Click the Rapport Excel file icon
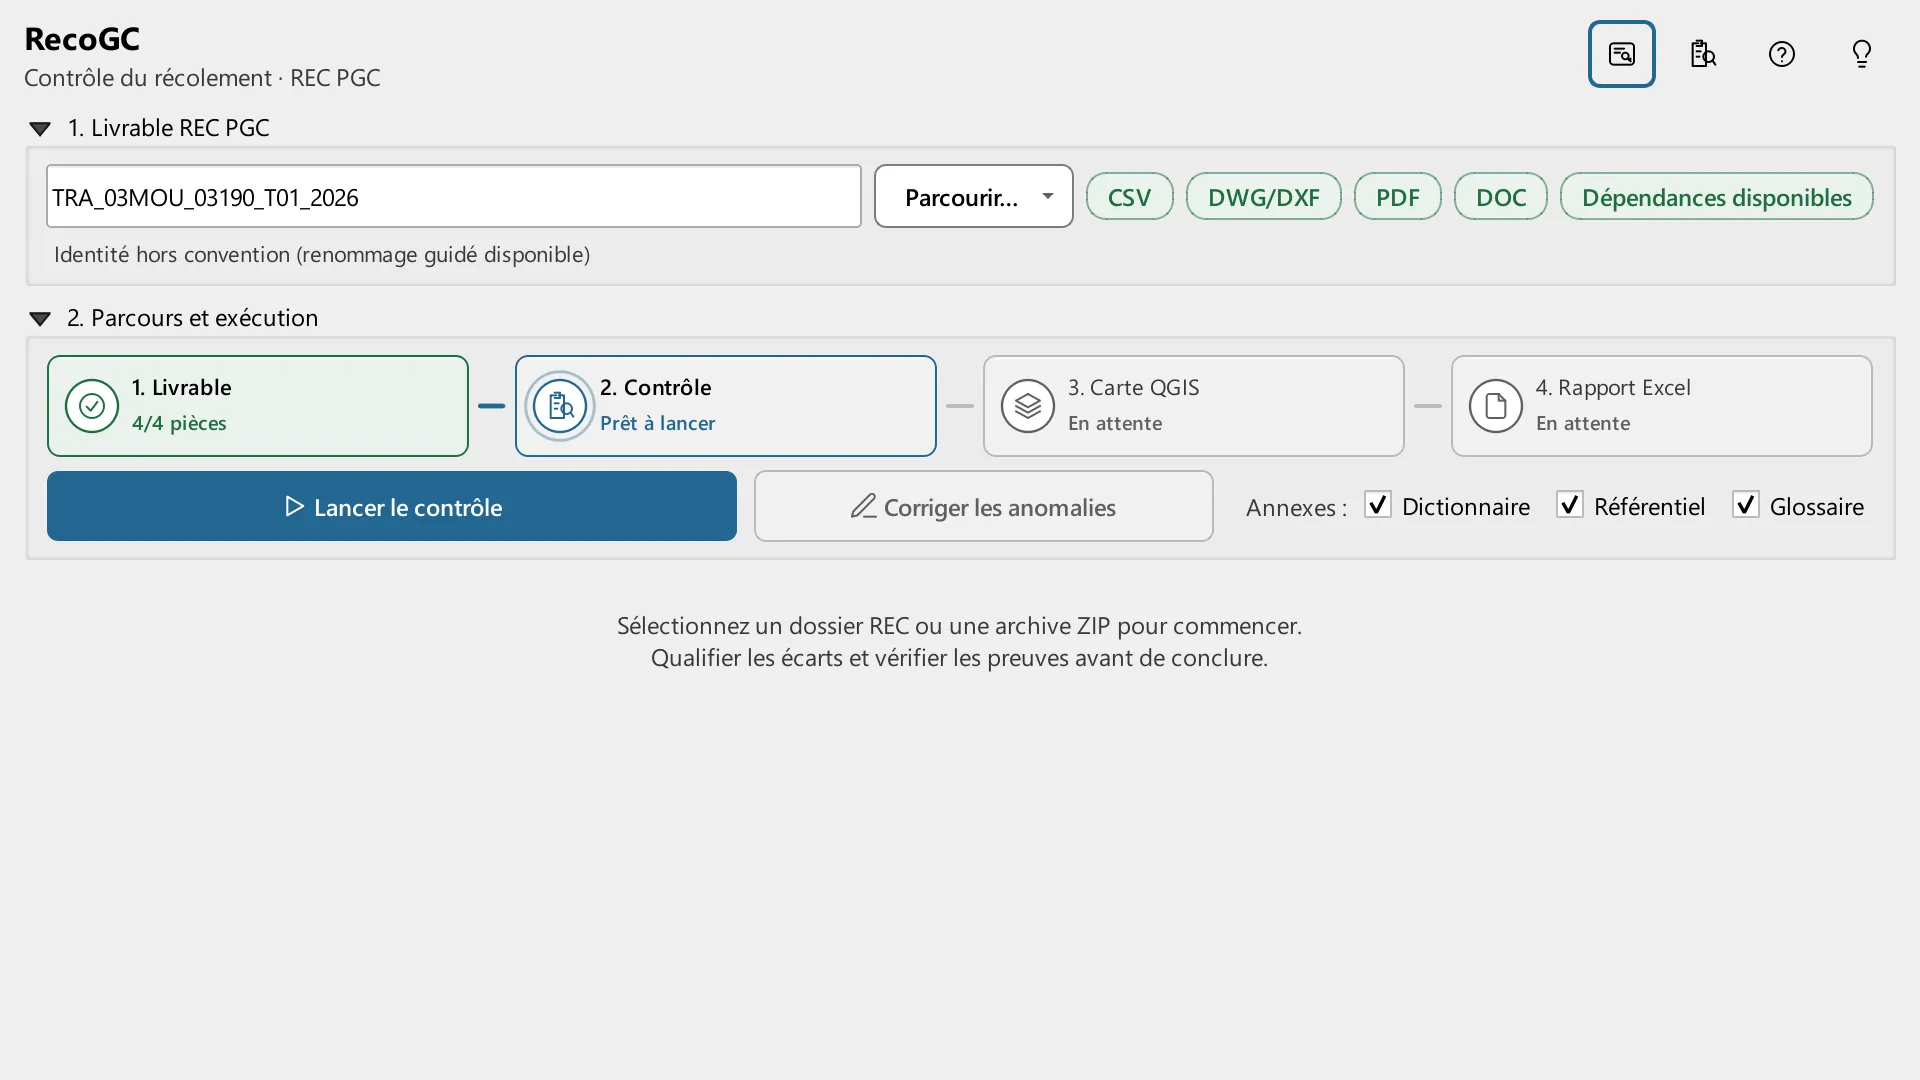This screenshot has height=1080, width=1920. 1495,406
